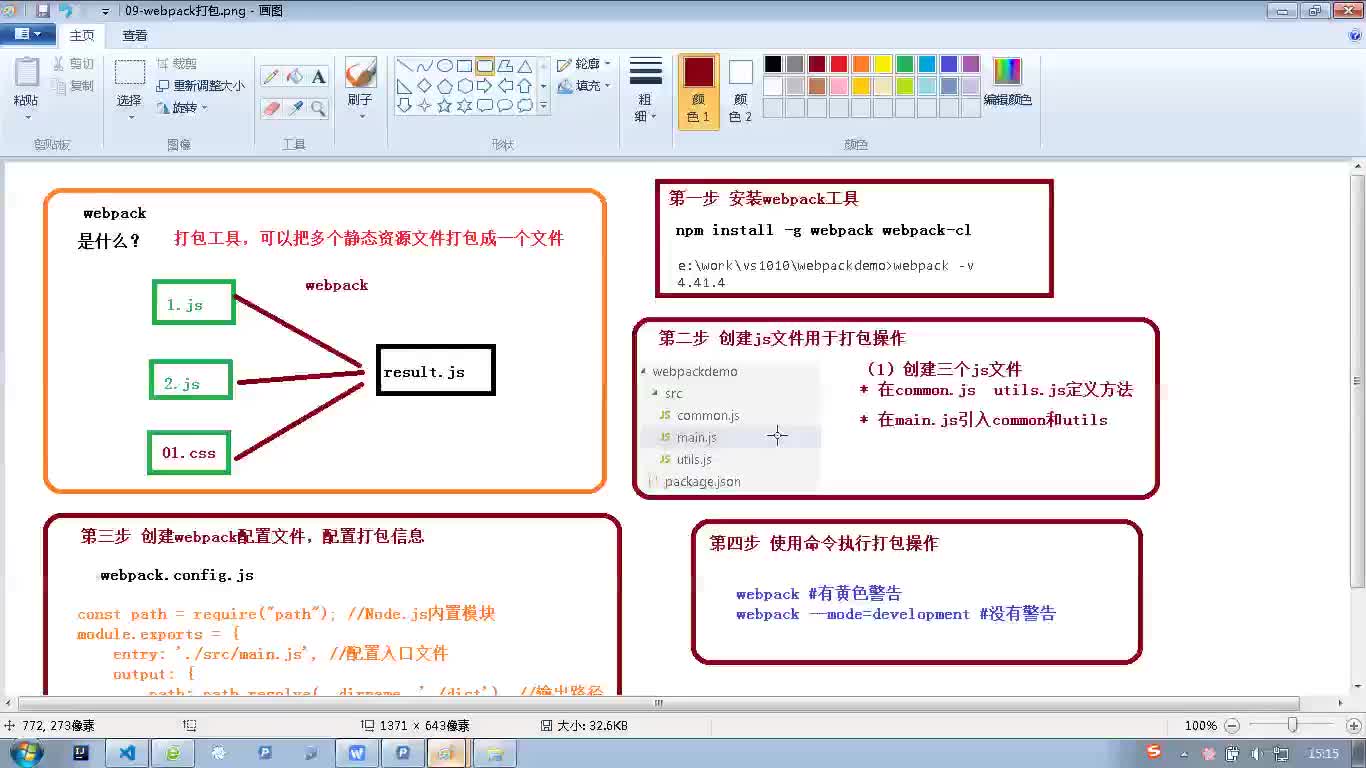Click the Sogou input icon in tray
Image resolution: width=1366 pixels, height=768 pixels.
(1154, 752)
